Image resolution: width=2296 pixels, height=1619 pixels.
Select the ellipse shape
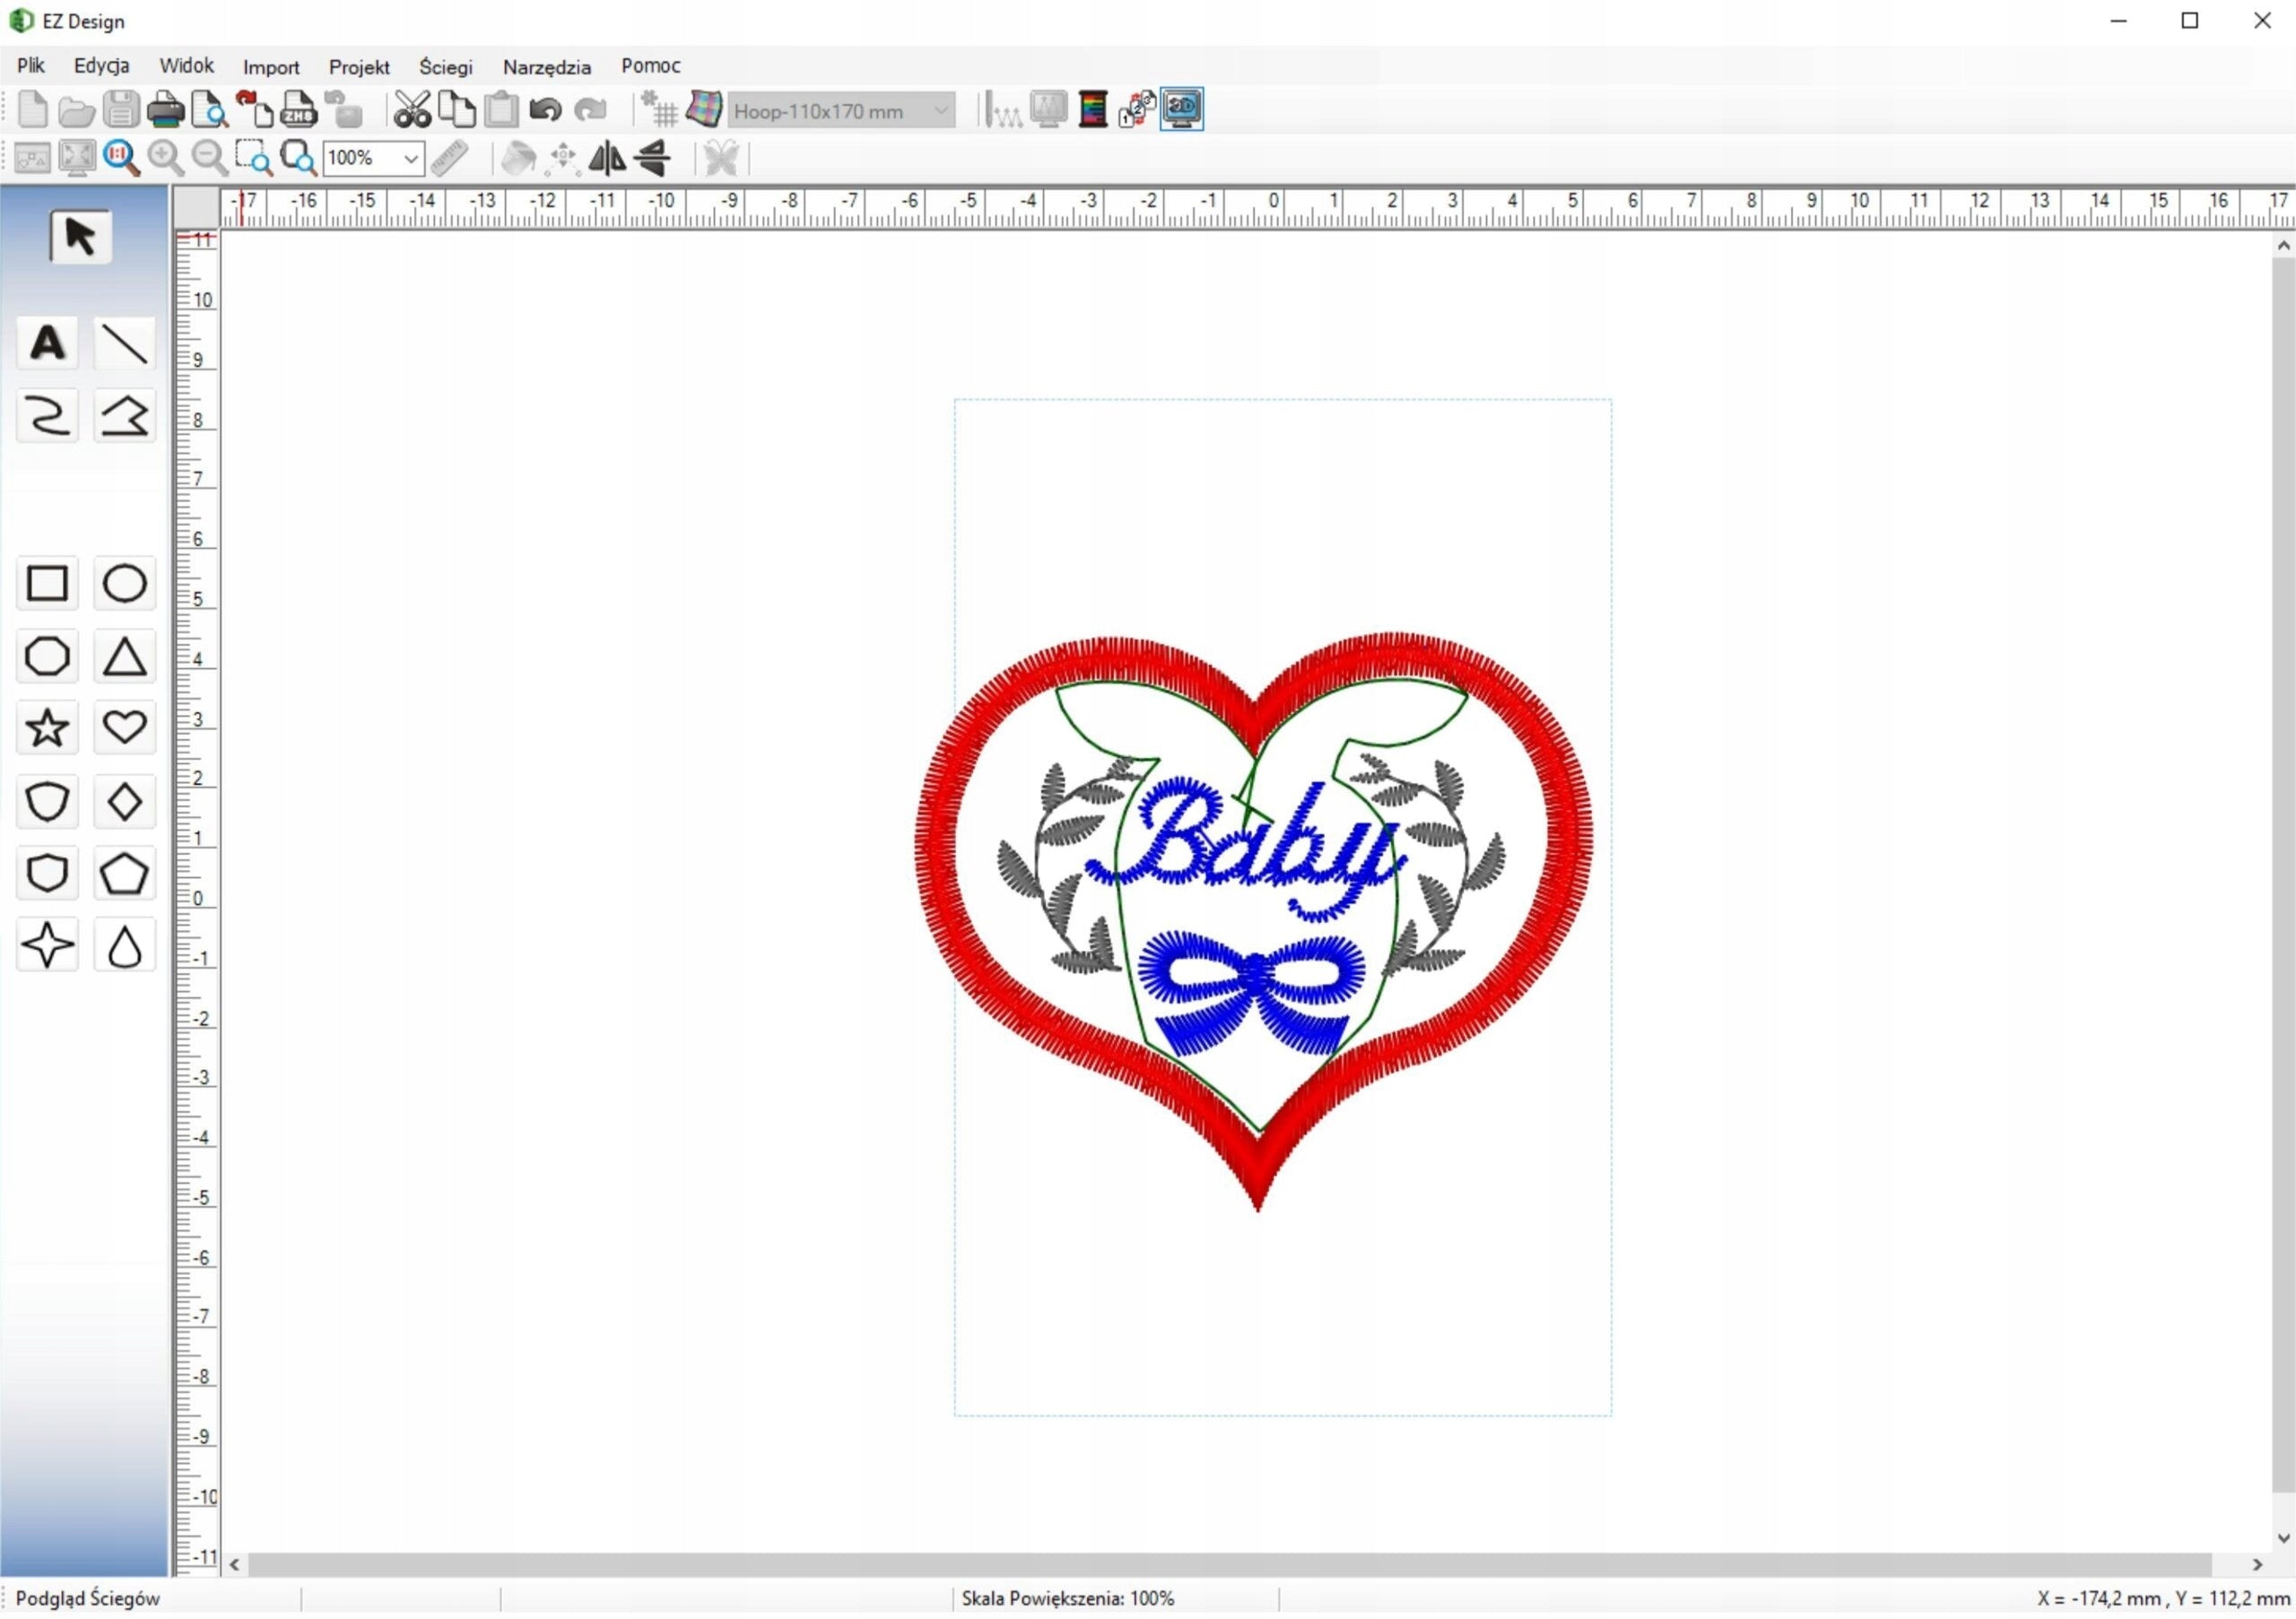[125, 583]
